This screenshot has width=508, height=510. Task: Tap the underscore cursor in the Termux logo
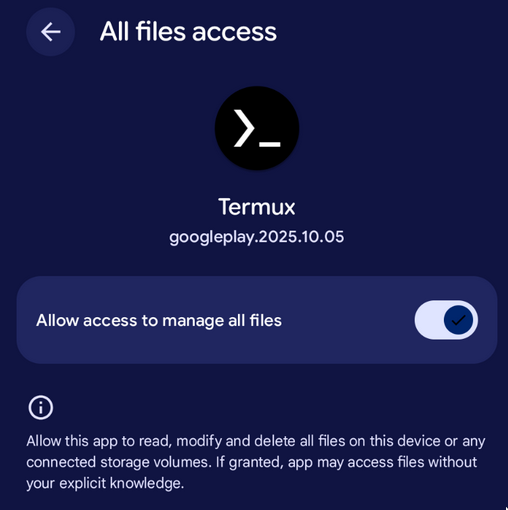[x=270, y=144]
